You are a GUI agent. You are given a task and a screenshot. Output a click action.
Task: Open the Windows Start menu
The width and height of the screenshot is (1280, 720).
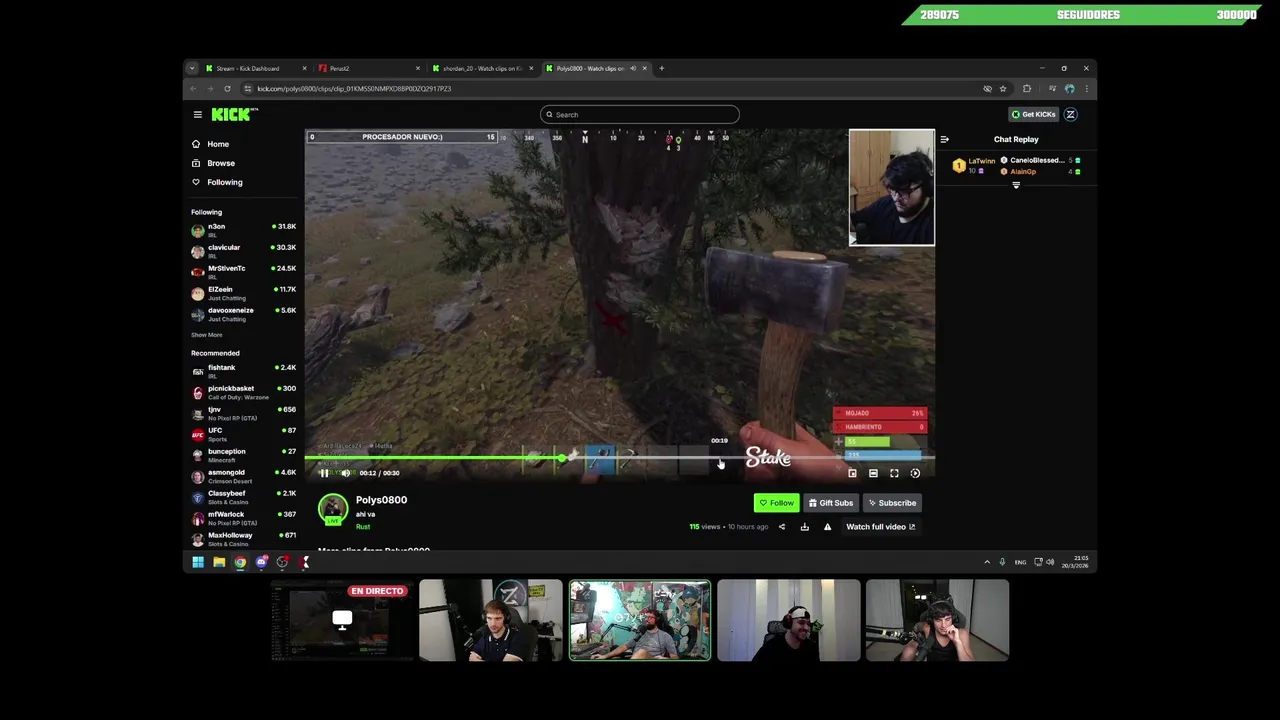click(198, 562)
